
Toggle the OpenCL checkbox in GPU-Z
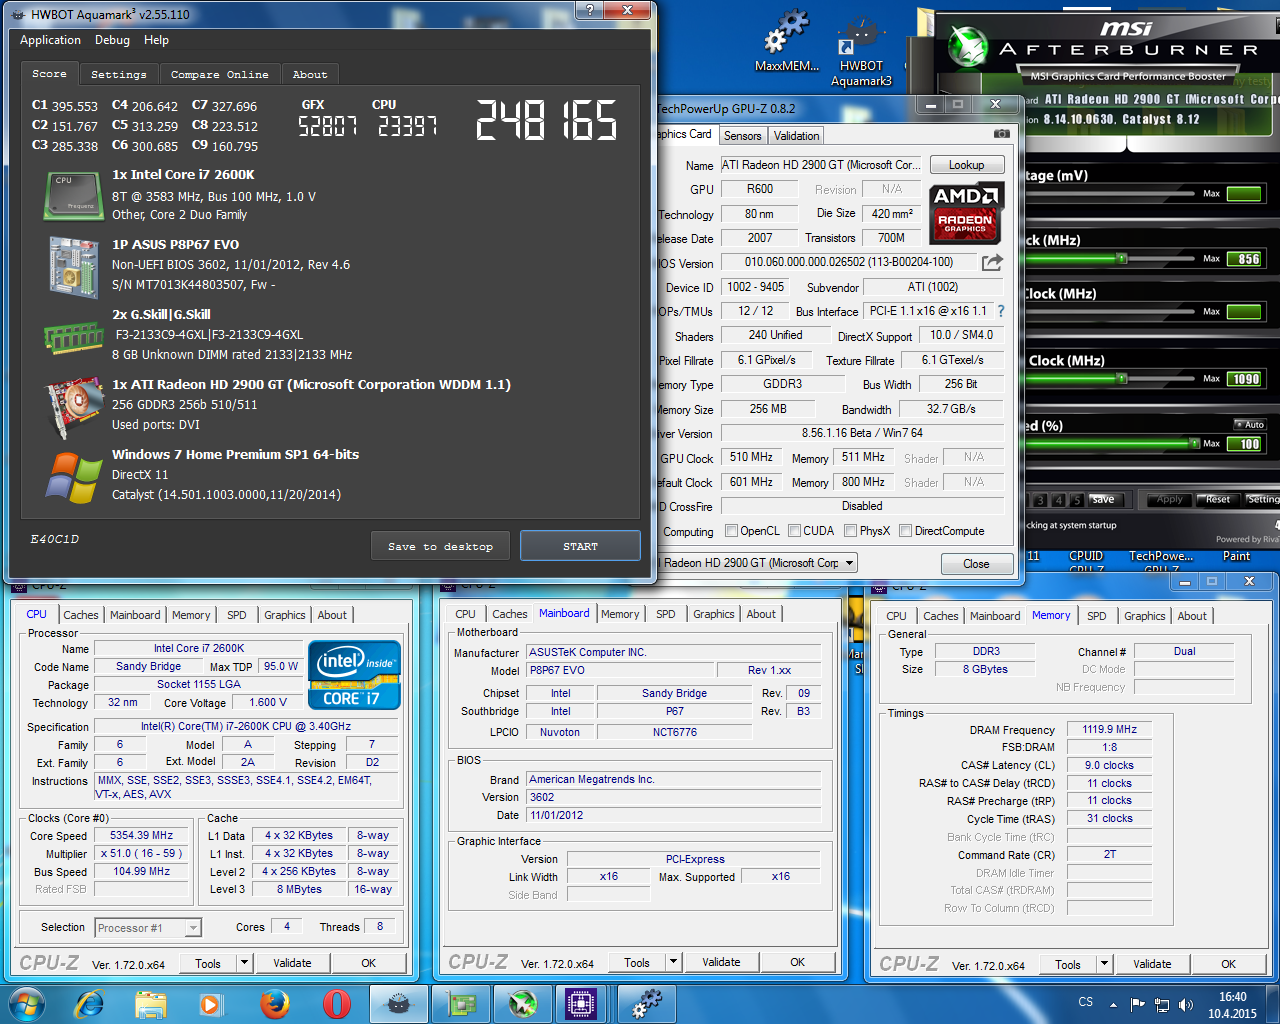pyautogui.click(x=731, y=531)
